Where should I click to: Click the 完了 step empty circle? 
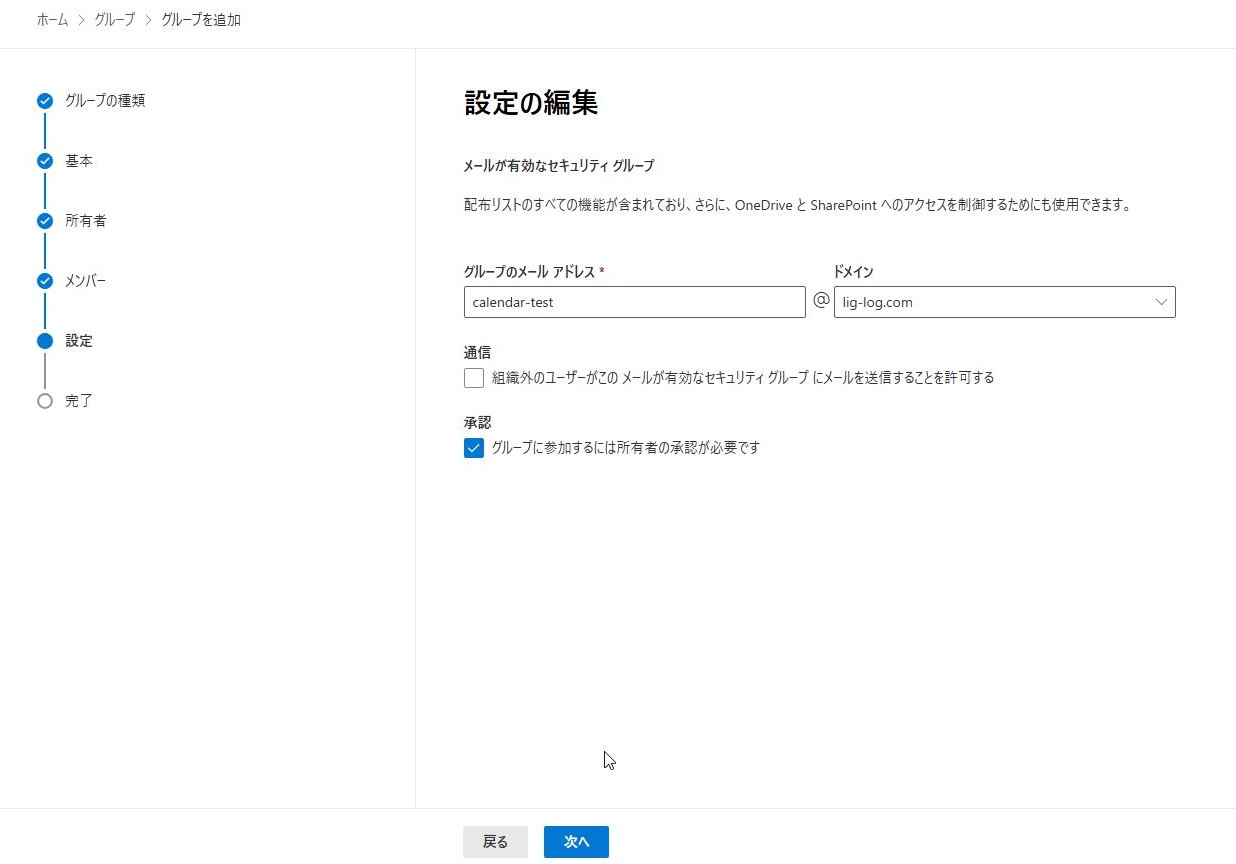(x=44, y=401)
